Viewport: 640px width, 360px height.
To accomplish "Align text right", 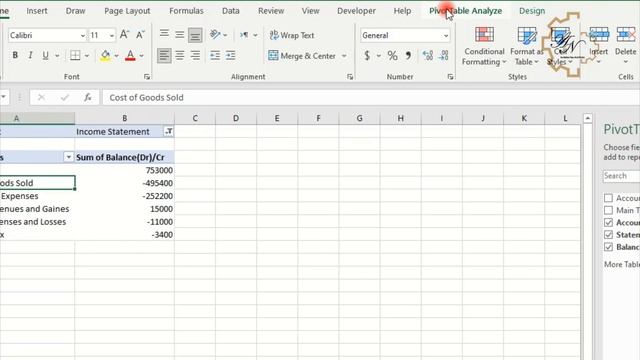I will tap(196, 56).
